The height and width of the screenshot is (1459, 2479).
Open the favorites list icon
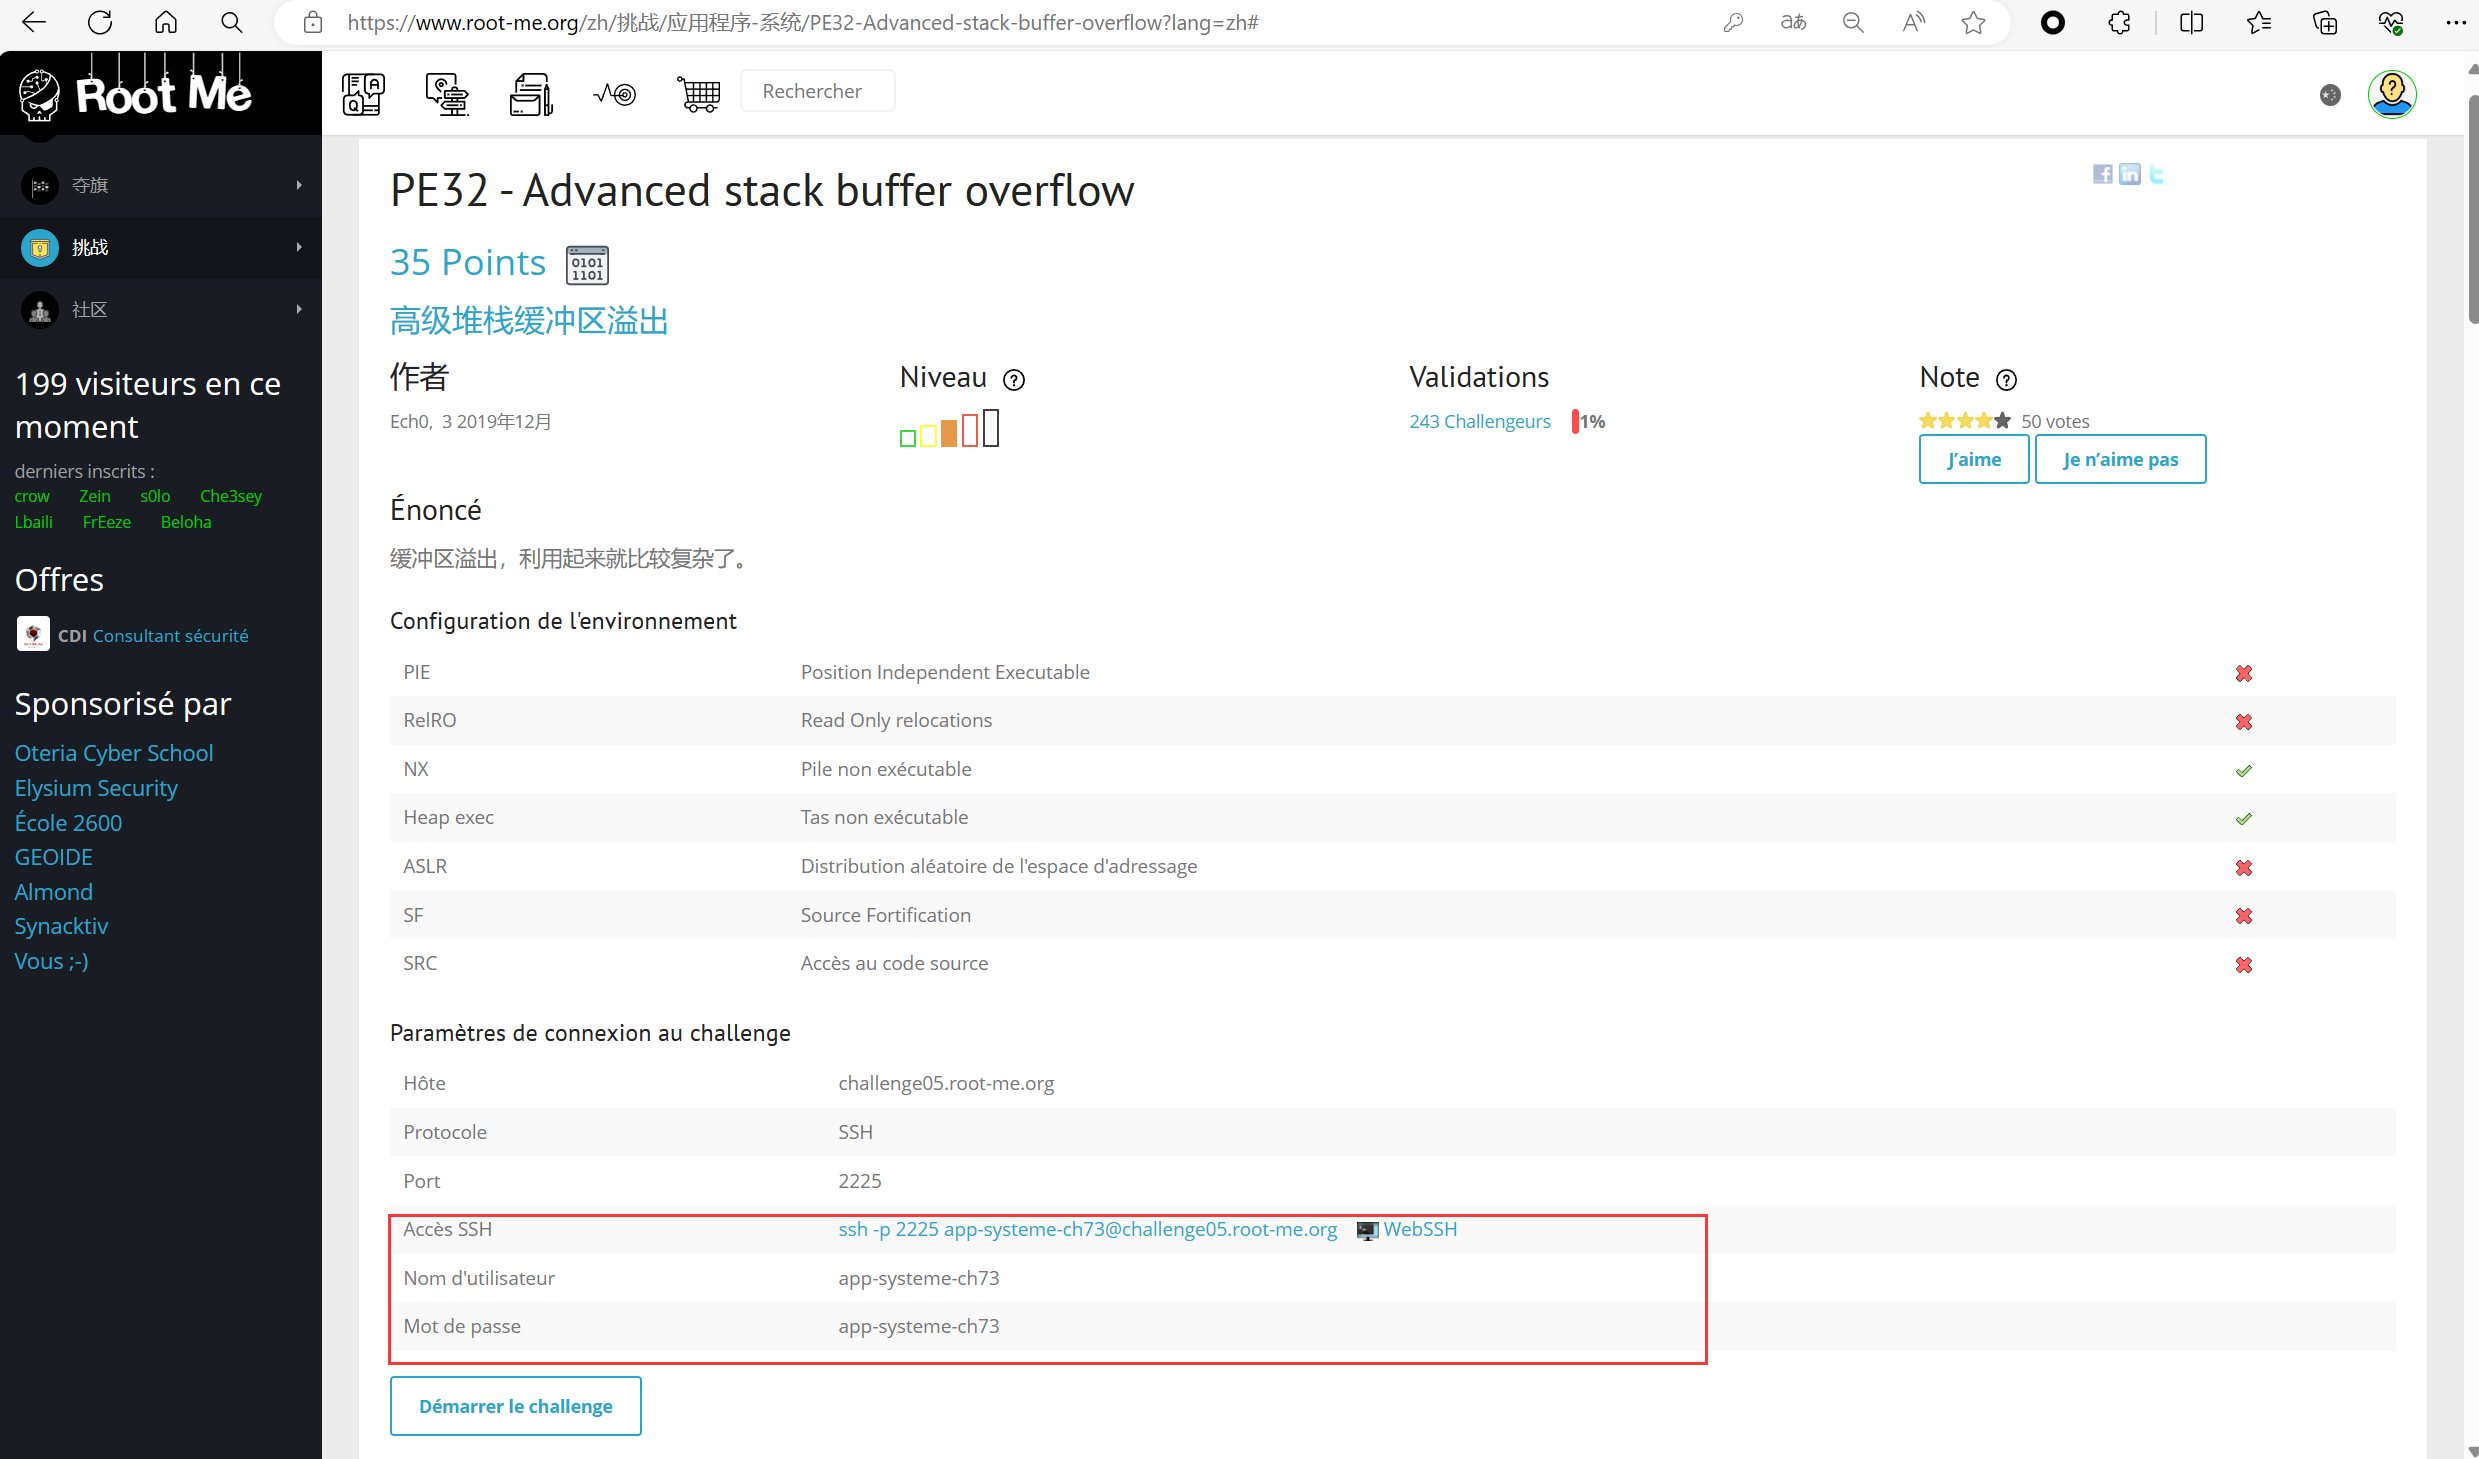click(x=2258, y=22)
